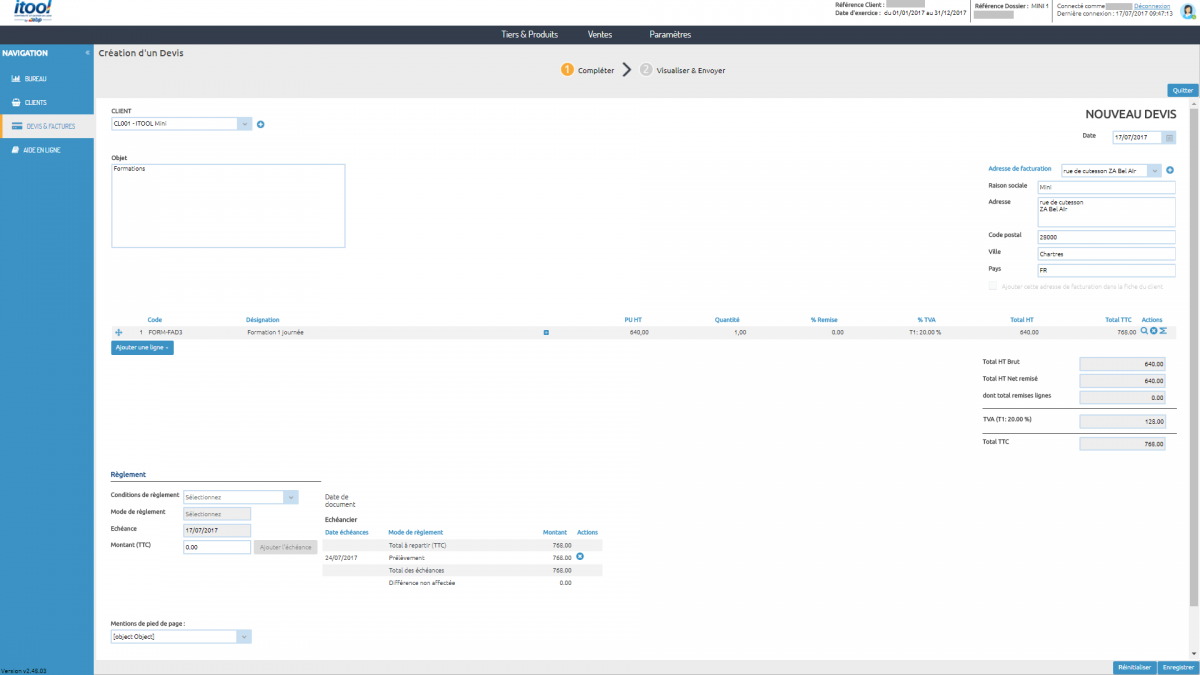Open the Ajouter une ligne dropdown button
Screen dimensions: 1200x675
142,347
